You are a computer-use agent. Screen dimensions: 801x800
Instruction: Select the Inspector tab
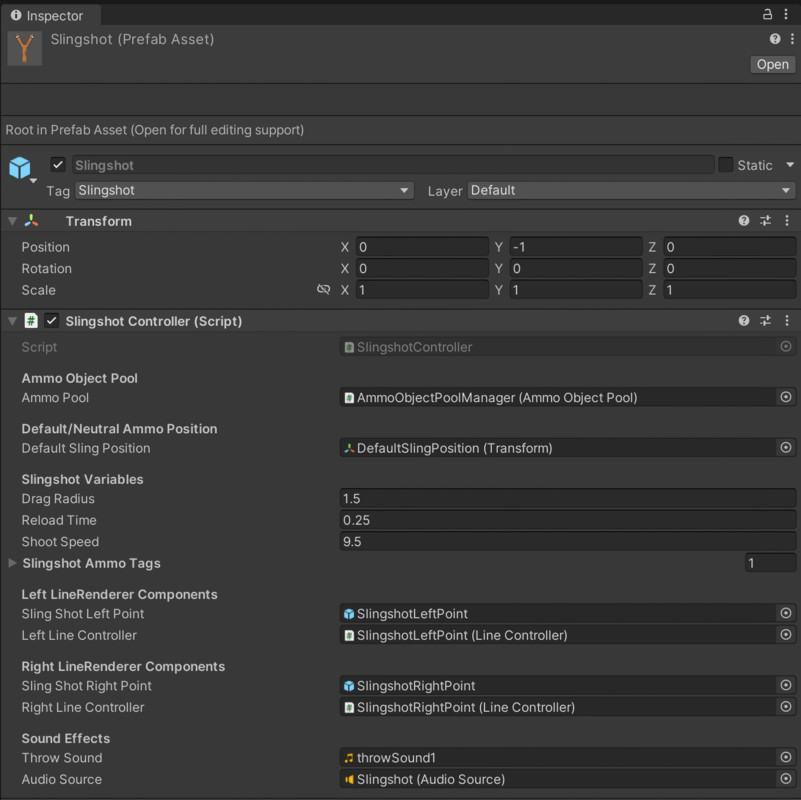click(x=51, y=16)
